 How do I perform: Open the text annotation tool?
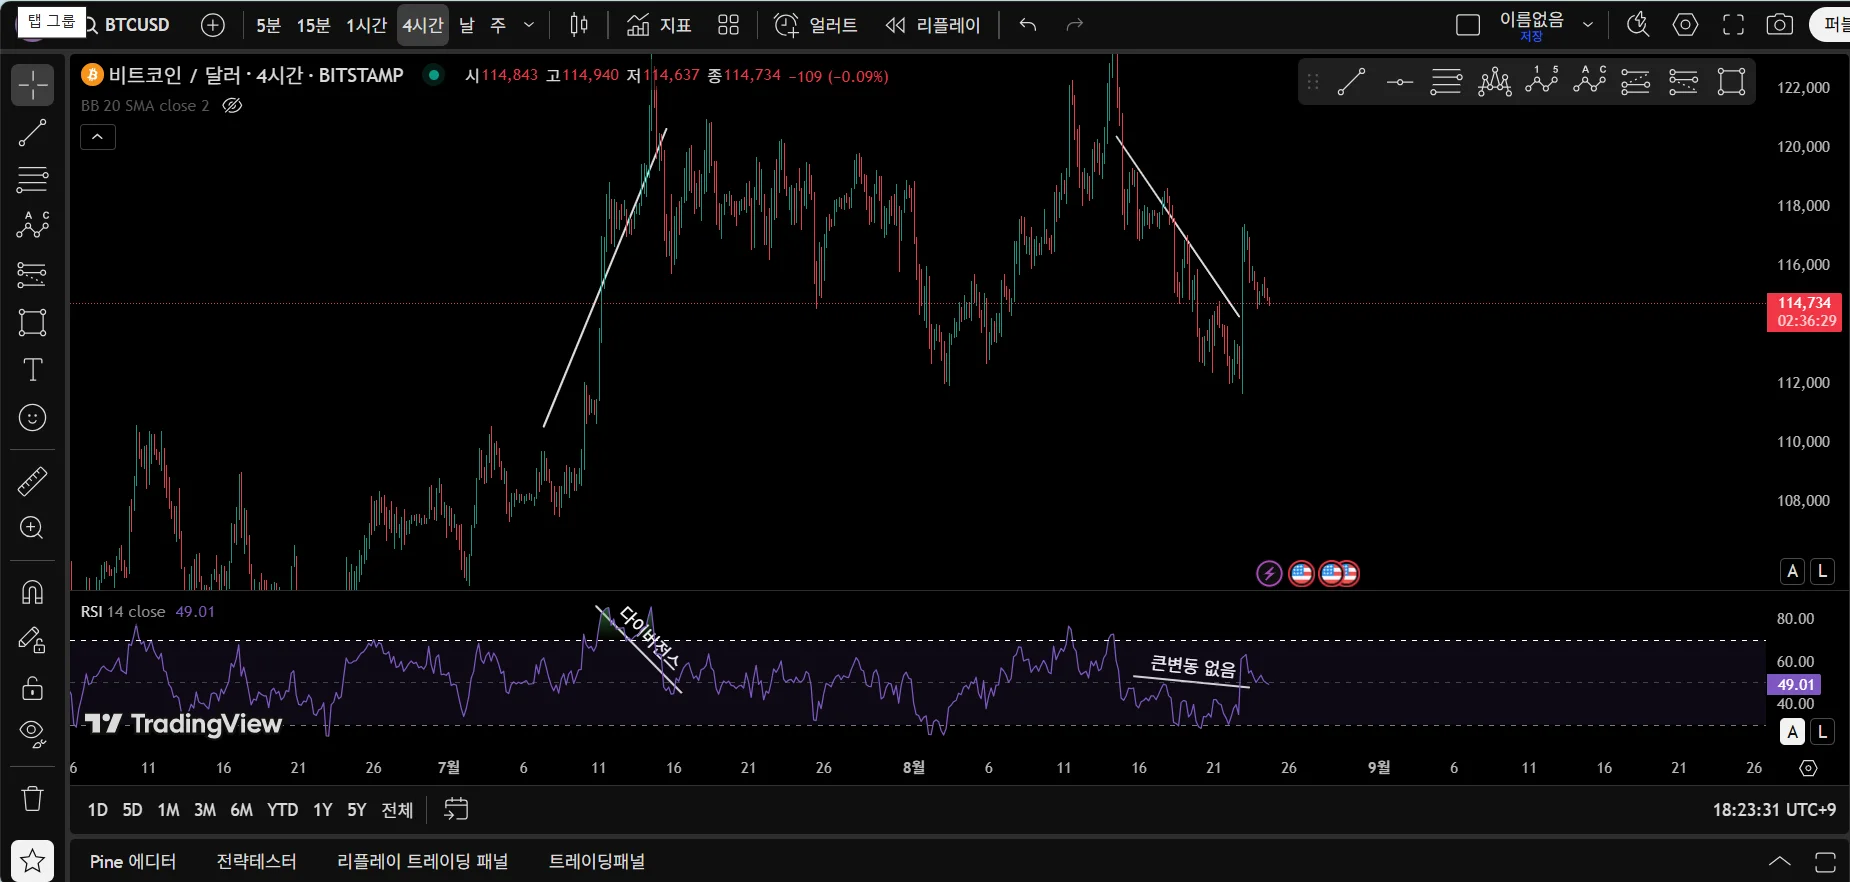(32, 370)
